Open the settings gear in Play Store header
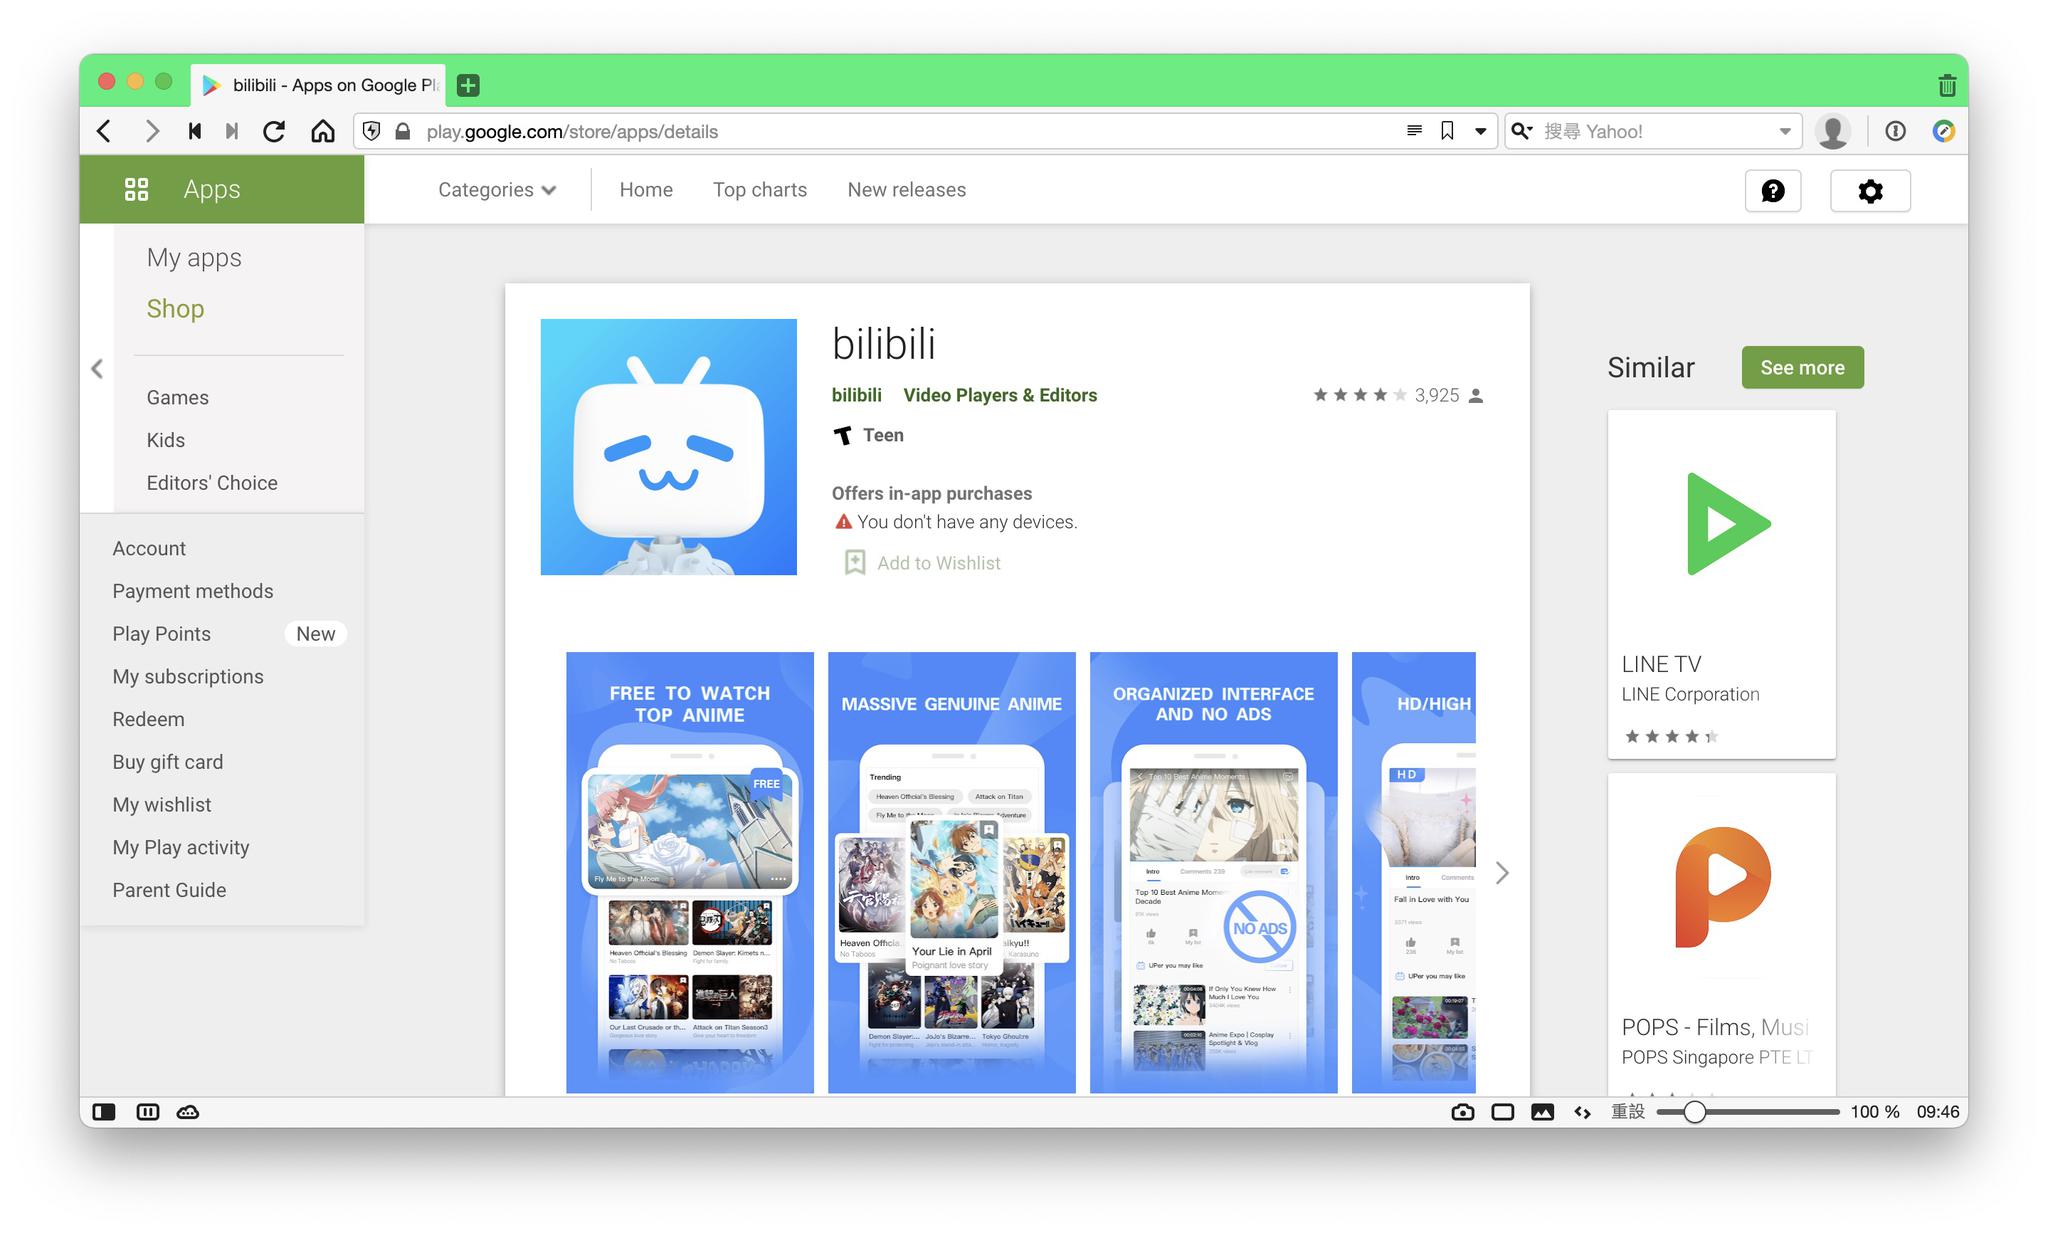Screen dimensions: 2048x1233 tap(1869, 191)
